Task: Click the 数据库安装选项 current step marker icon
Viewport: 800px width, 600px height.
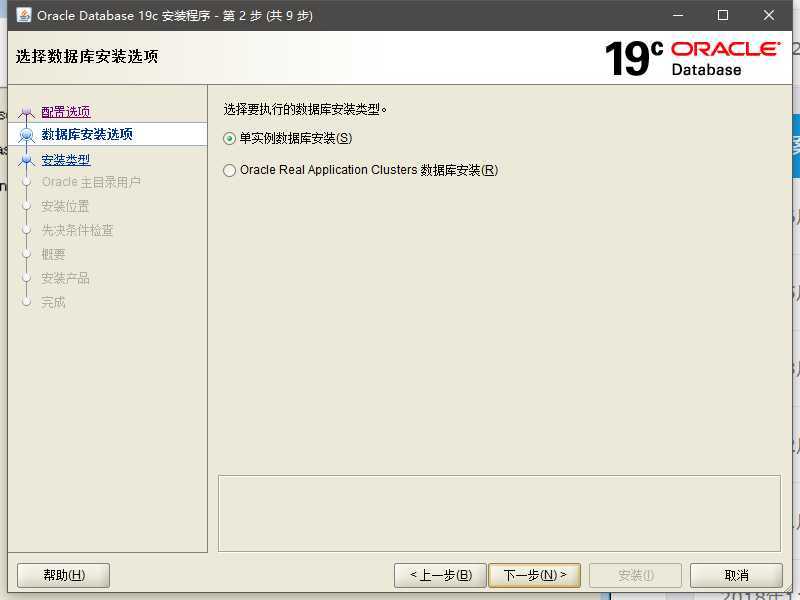Action: click(x=27, y=135)
